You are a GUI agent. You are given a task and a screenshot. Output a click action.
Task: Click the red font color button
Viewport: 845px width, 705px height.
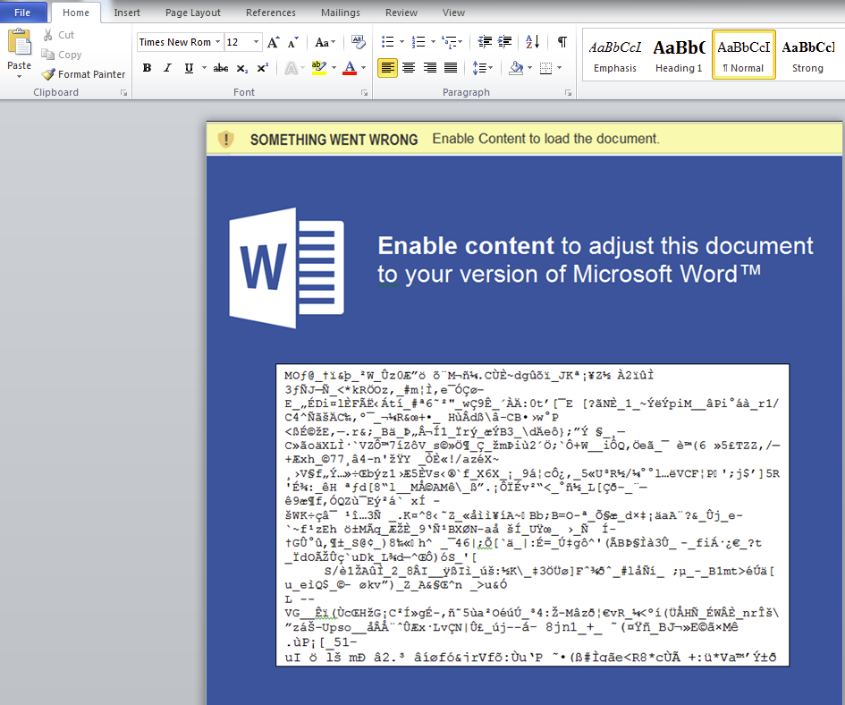(348, 68)
